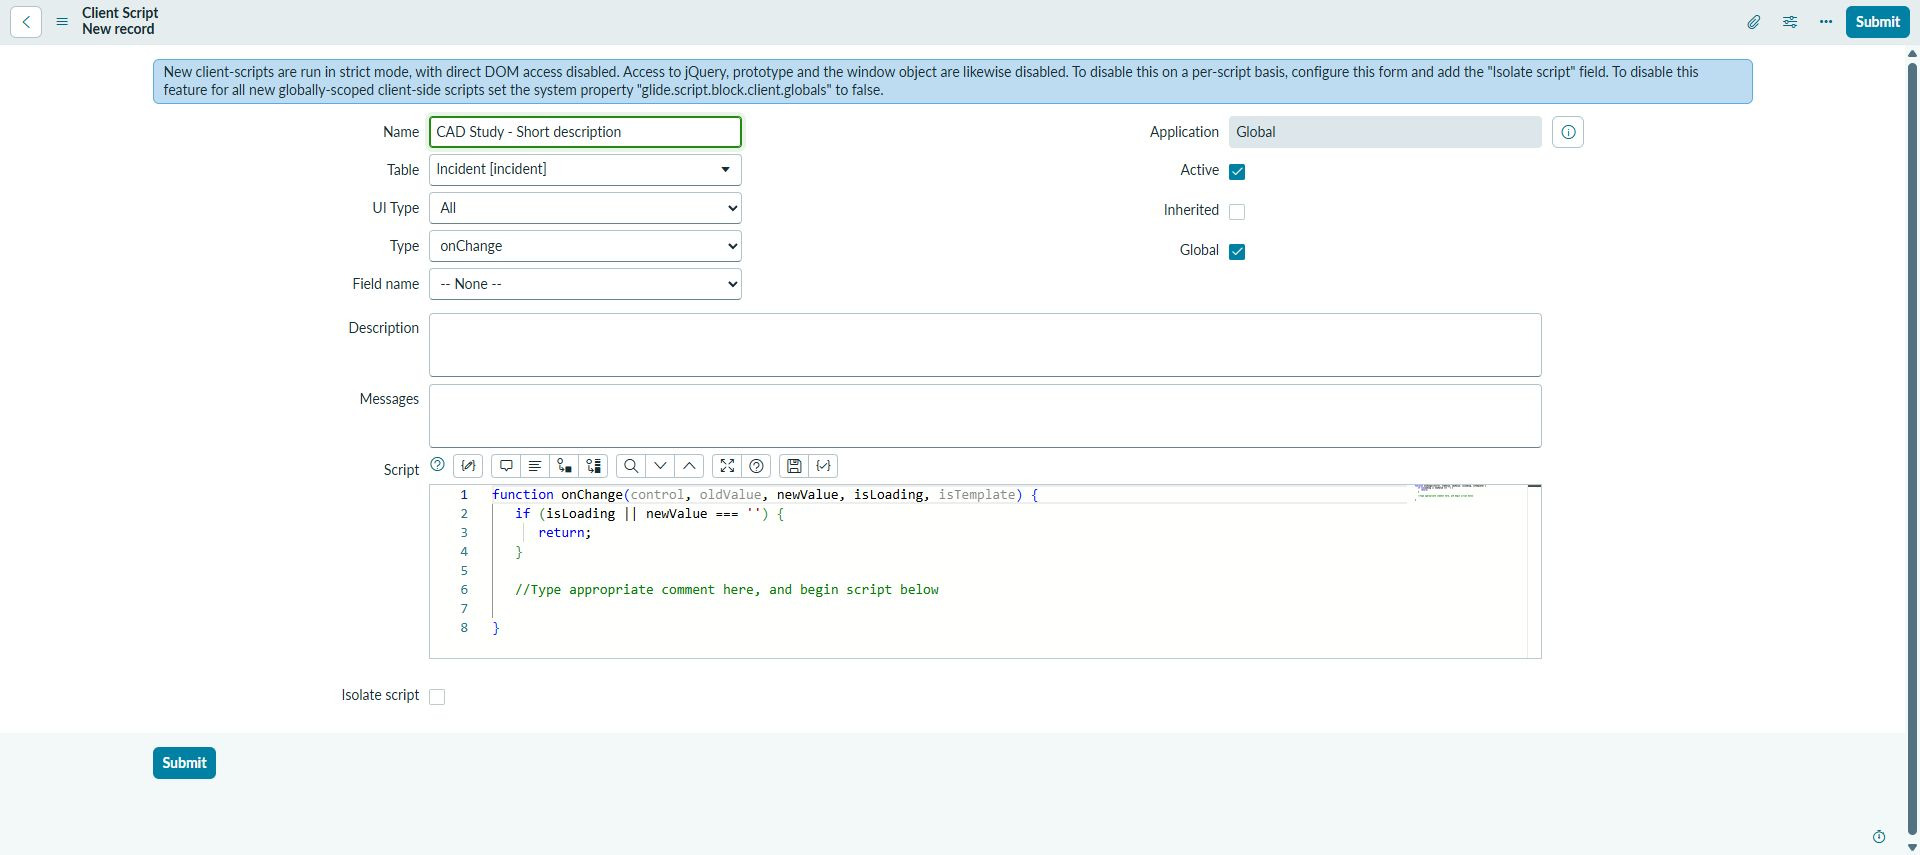The image size is (1920, 855).
Task: Toggle comment in script editor toolbar
Action: tap(506, 466)
